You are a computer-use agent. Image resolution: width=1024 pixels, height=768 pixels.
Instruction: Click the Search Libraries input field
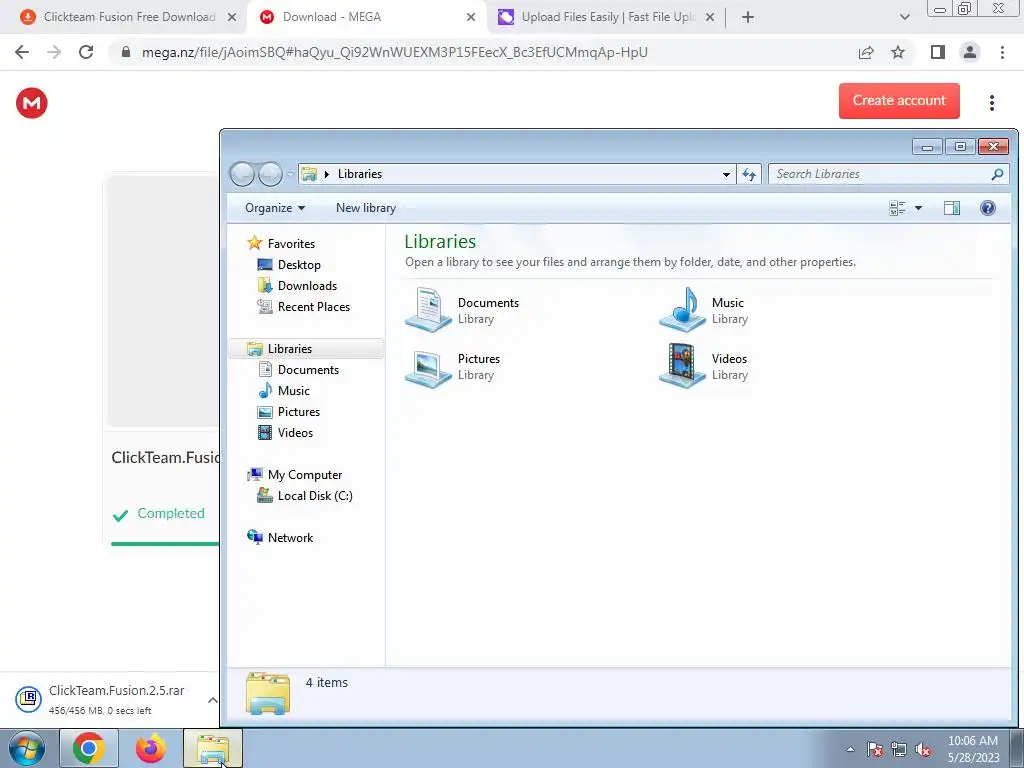879,174
